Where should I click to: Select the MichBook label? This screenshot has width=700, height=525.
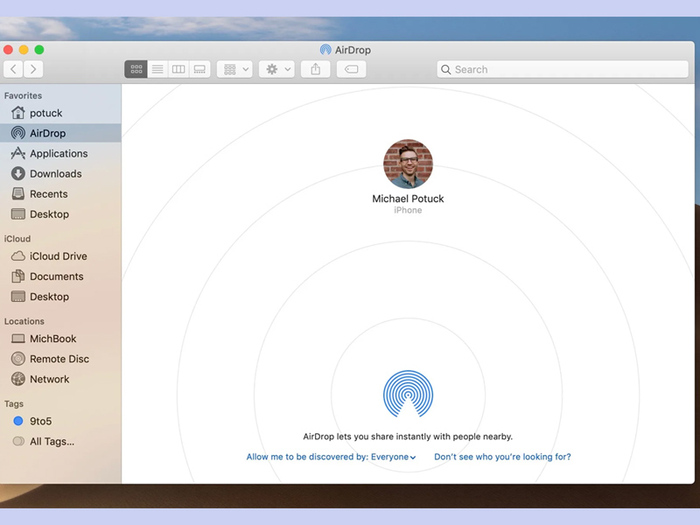(x=53, y=339)
